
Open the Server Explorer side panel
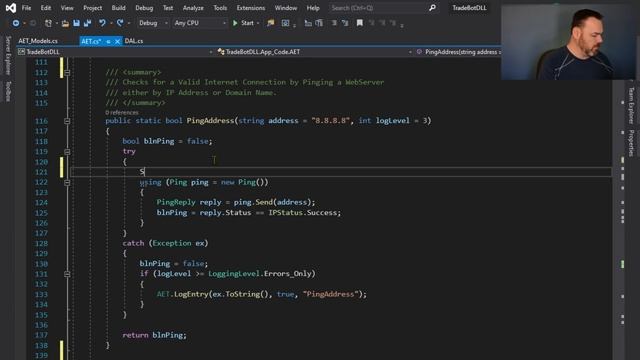coord(8,56)
